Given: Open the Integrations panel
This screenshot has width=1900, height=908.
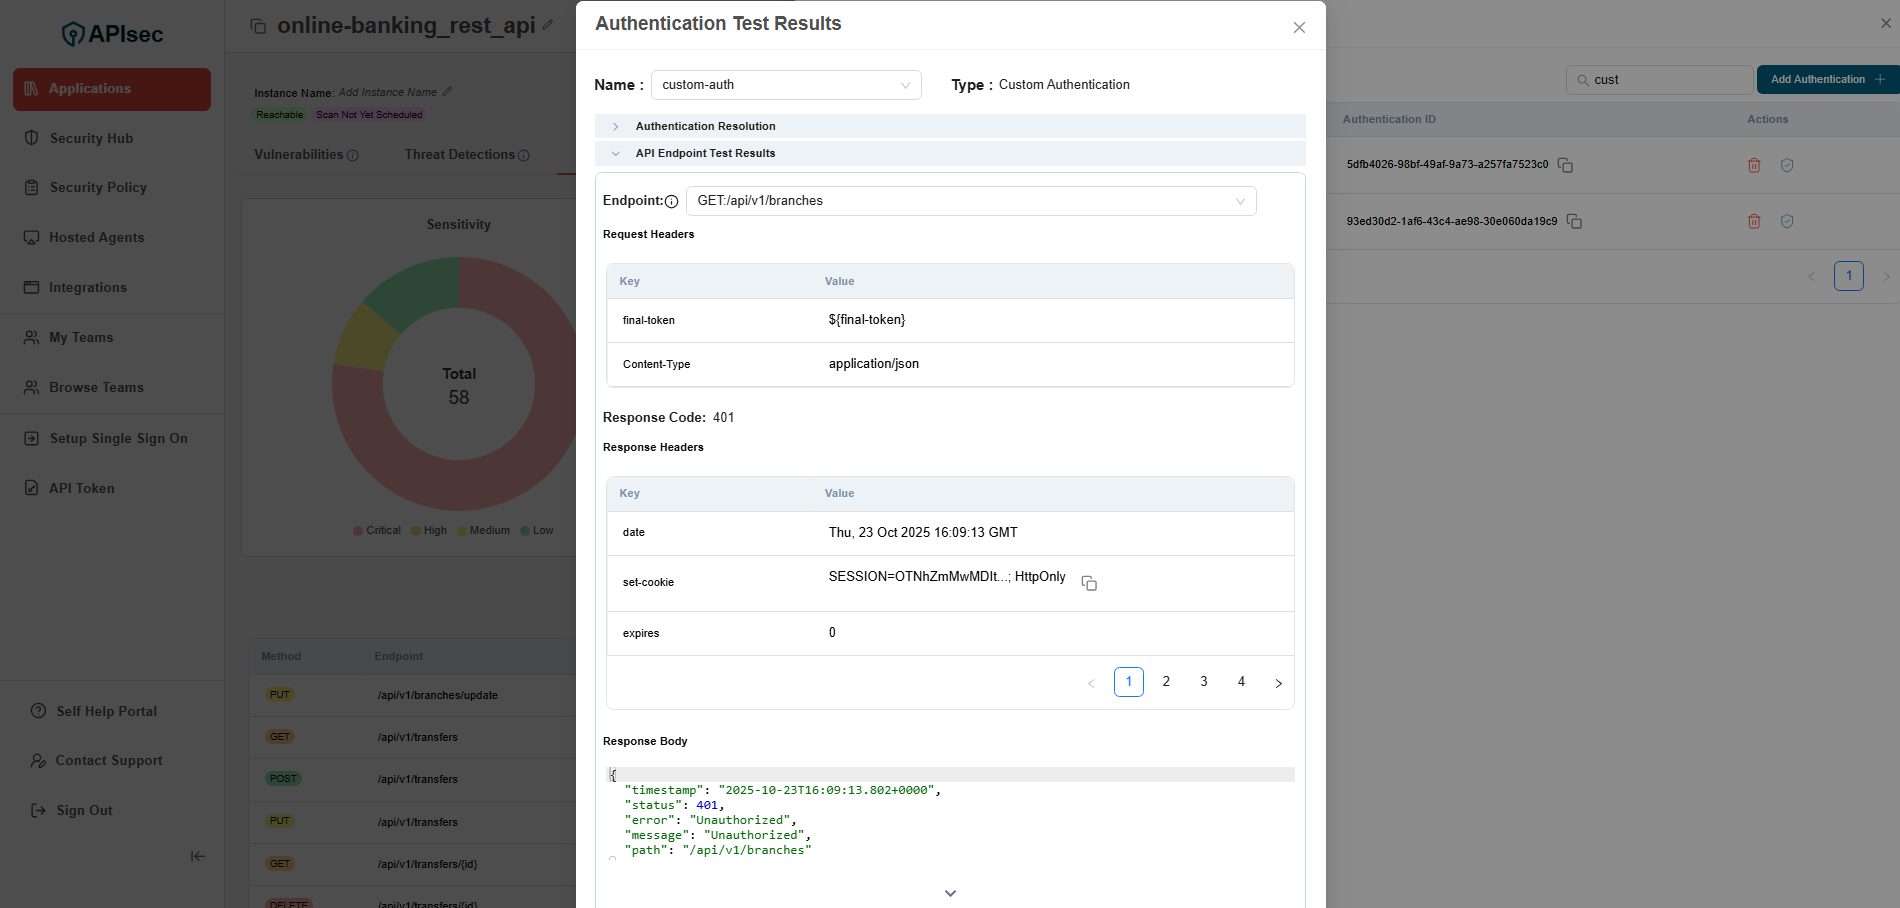Looking at the screenshot, I should (88, 287).
